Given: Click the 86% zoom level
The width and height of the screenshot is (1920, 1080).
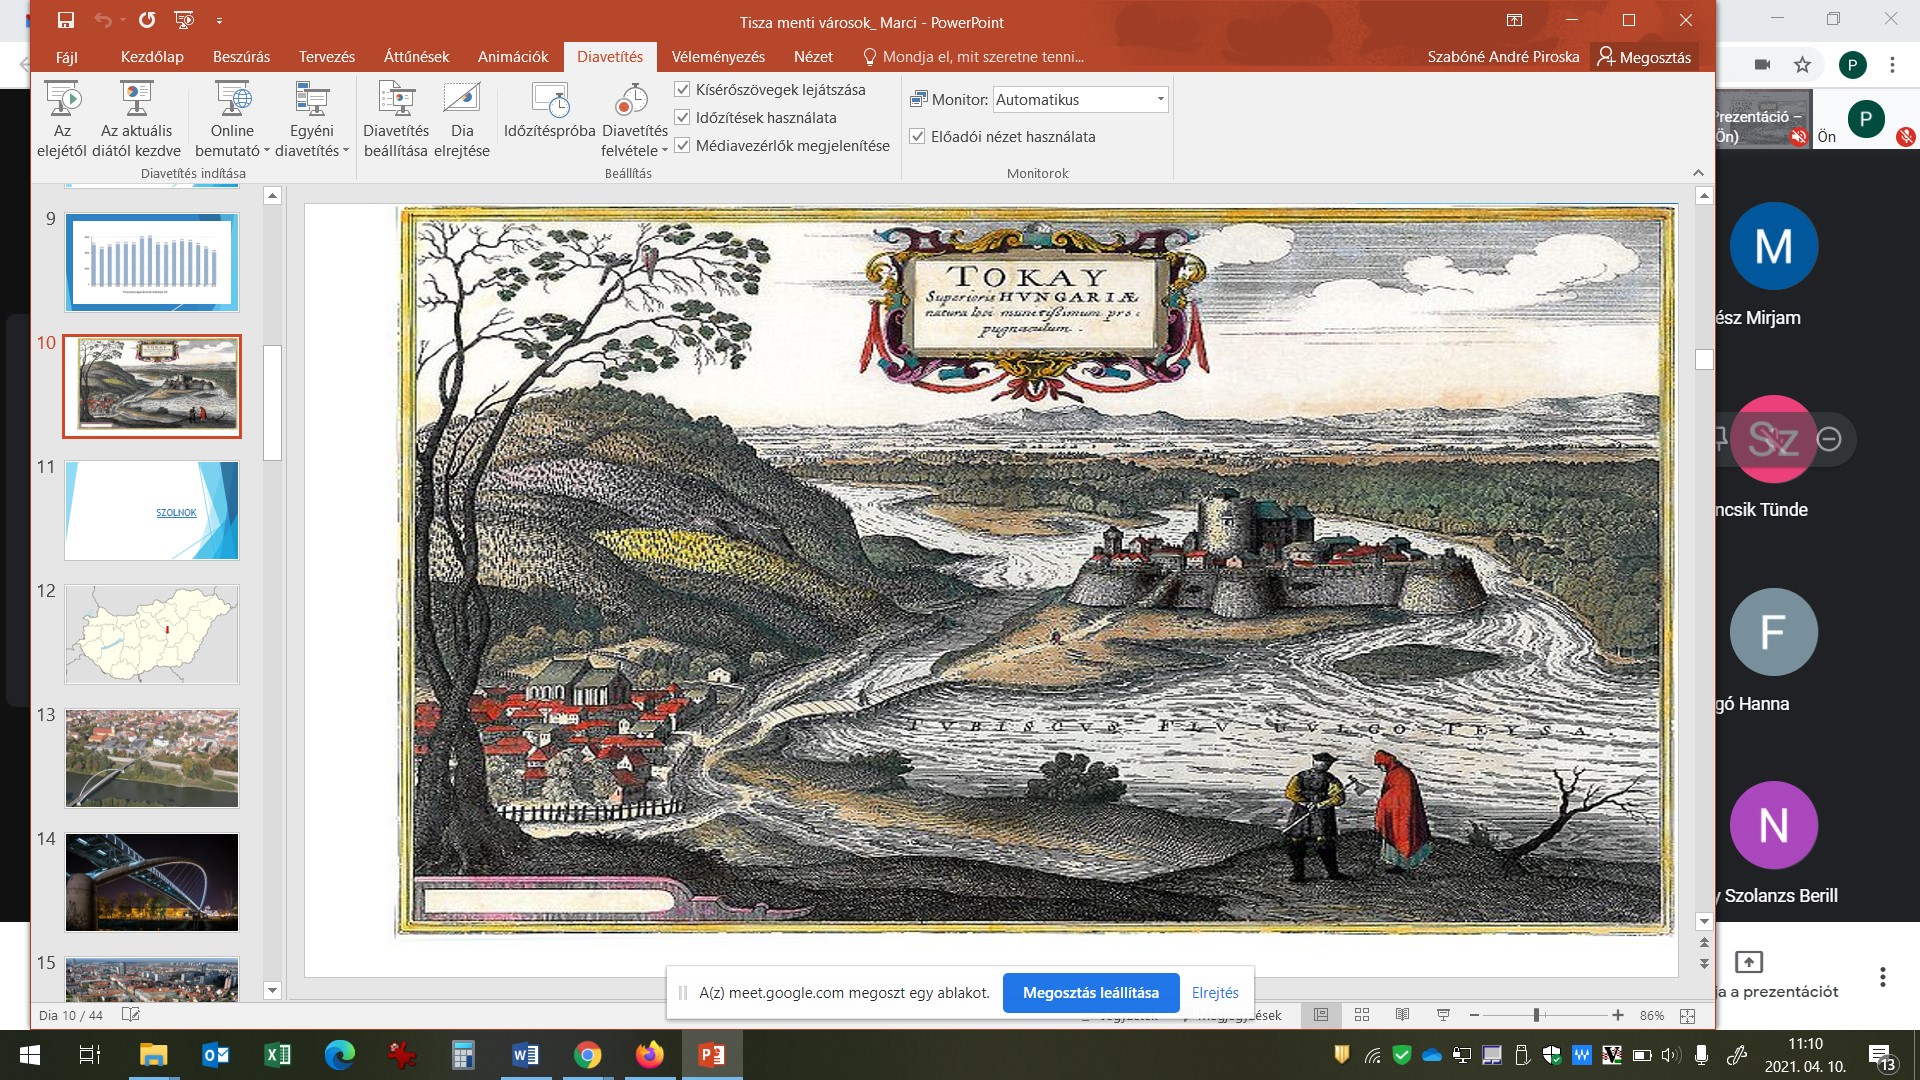Looking at the screenshot, I should point(1652,1015).
